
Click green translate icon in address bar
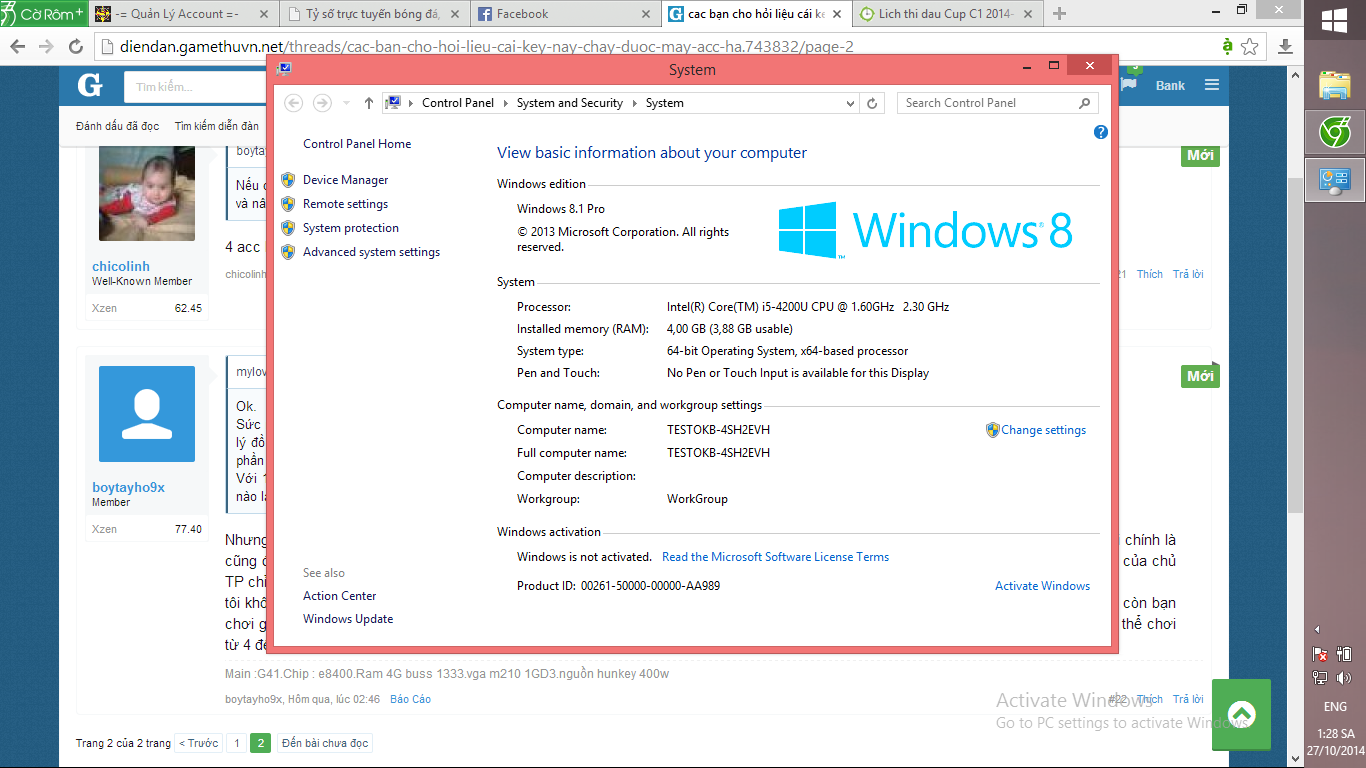click(1227, 47)
